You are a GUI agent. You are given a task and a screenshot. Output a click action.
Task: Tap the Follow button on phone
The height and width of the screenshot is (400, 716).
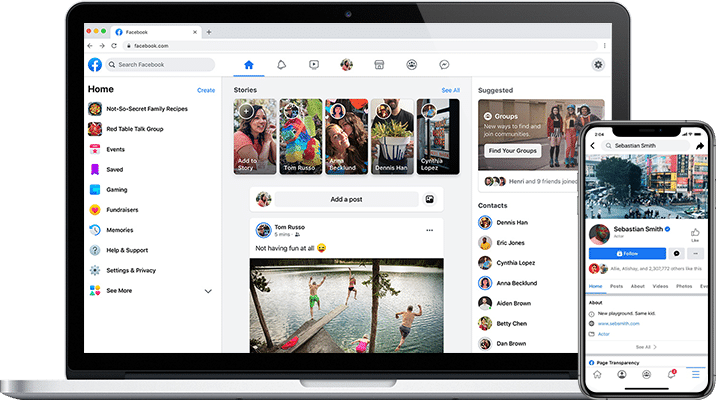click(627, 253)
